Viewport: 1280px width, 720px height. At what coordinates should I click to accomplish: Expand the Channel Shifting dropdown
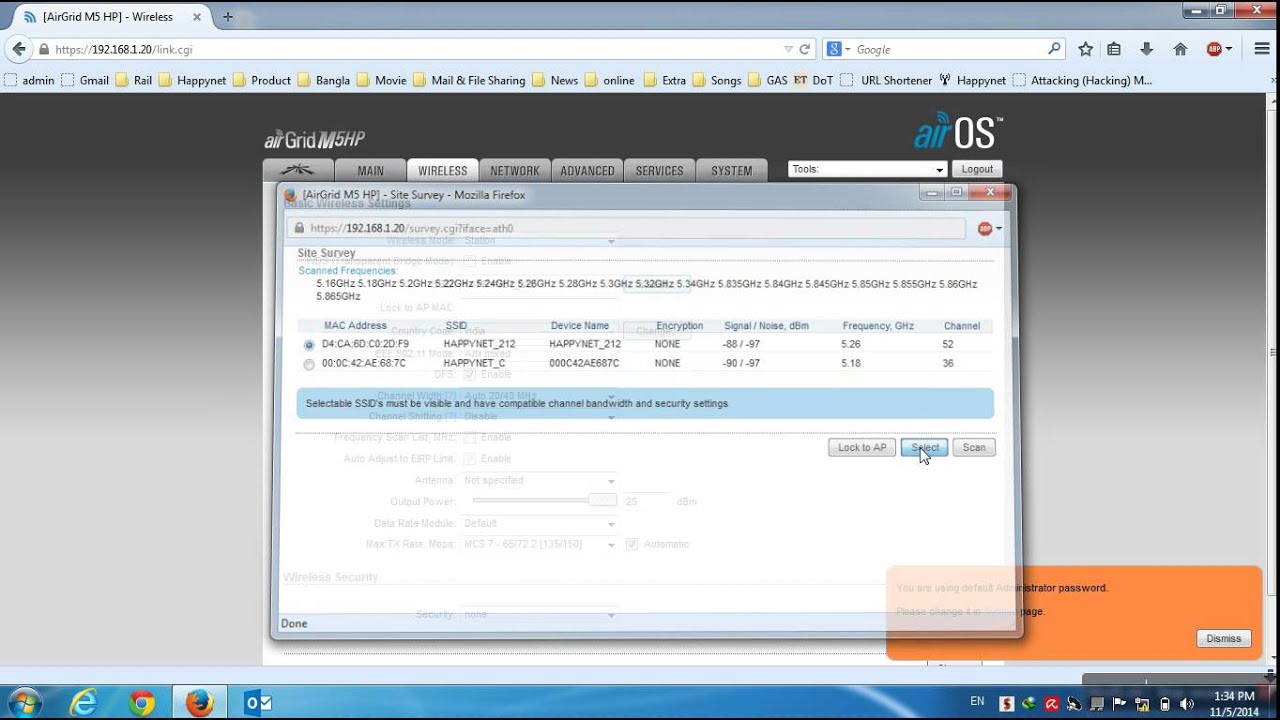click(x=540, y=416)
